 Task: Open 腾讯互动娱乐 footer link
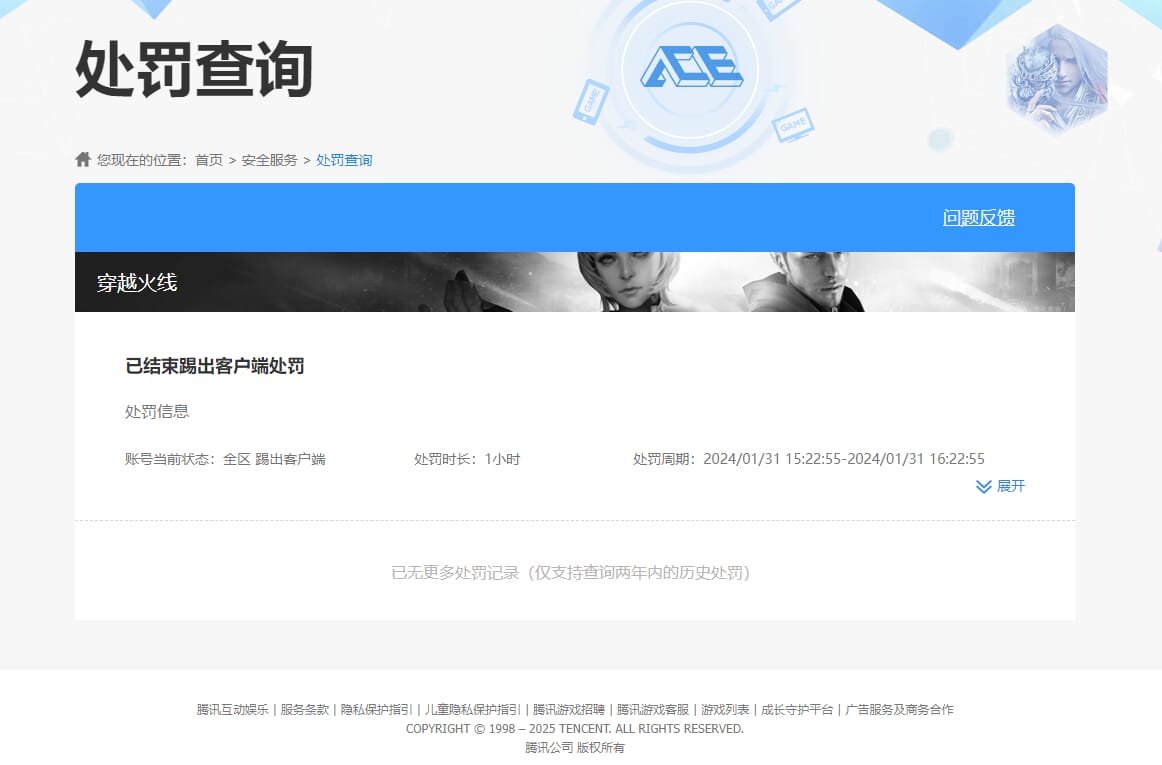232,710
